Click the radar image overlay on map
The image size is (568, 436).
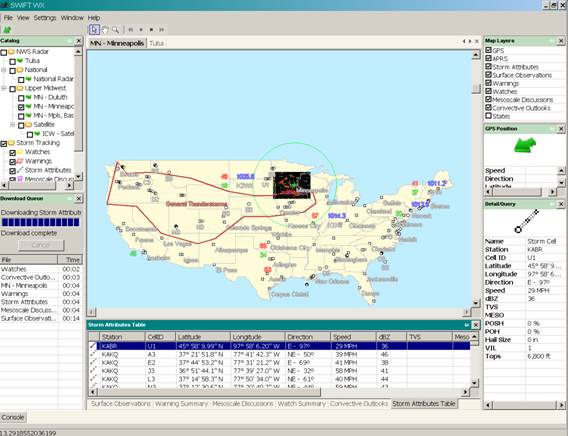tap(292, 185)
